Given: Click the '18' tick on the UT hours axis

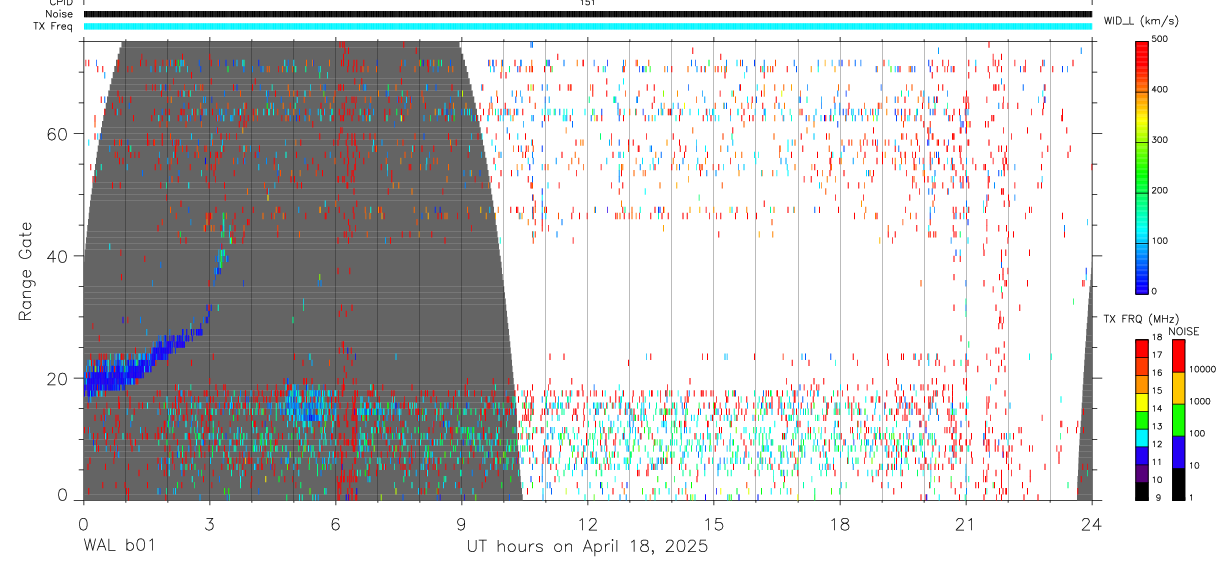Looking at the screenshot, I should pos(839,524).
